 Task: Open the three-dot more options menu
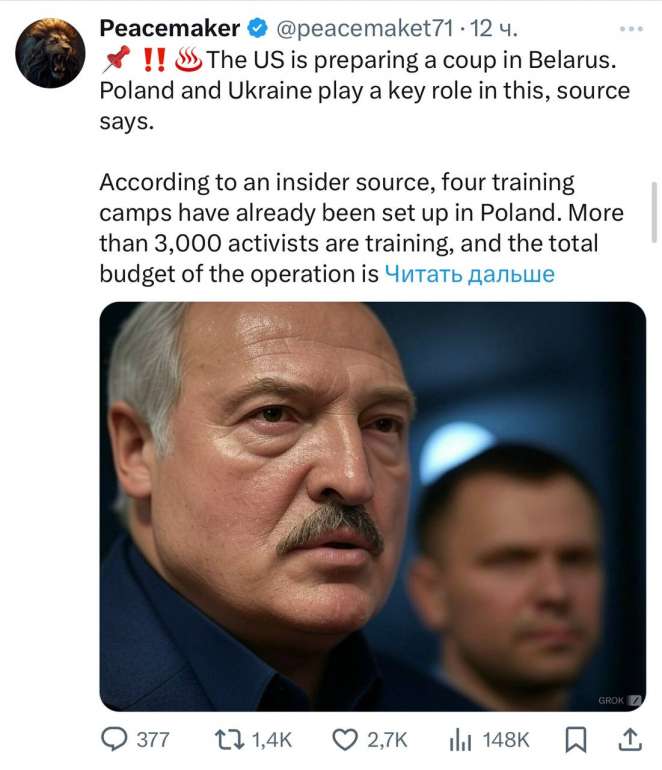coord(632,28)
